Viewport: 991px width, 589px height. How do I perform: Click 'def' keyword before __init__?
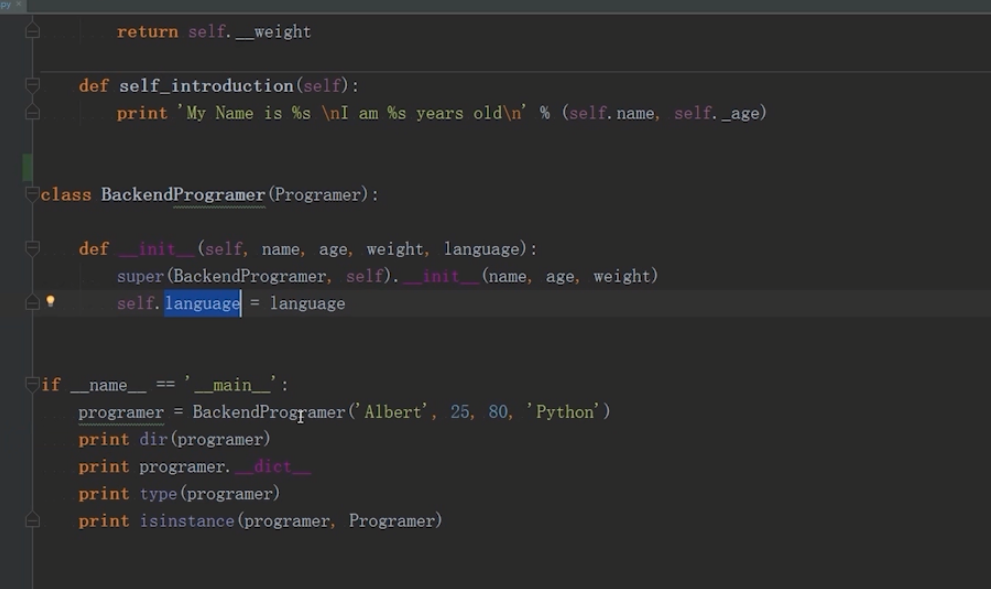pos(94,249)
